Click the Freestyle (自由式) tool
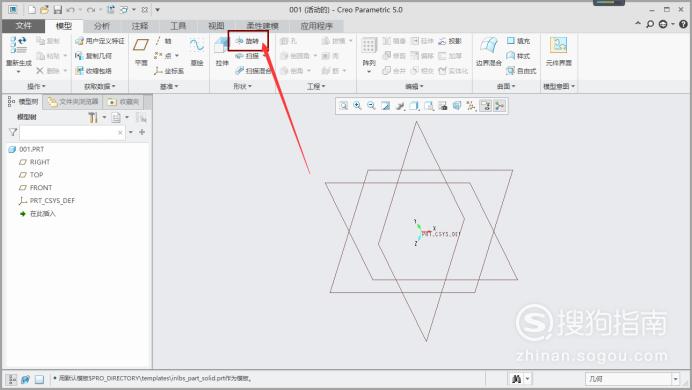Viewport: 692px width, 390px height. pos(521,71)
